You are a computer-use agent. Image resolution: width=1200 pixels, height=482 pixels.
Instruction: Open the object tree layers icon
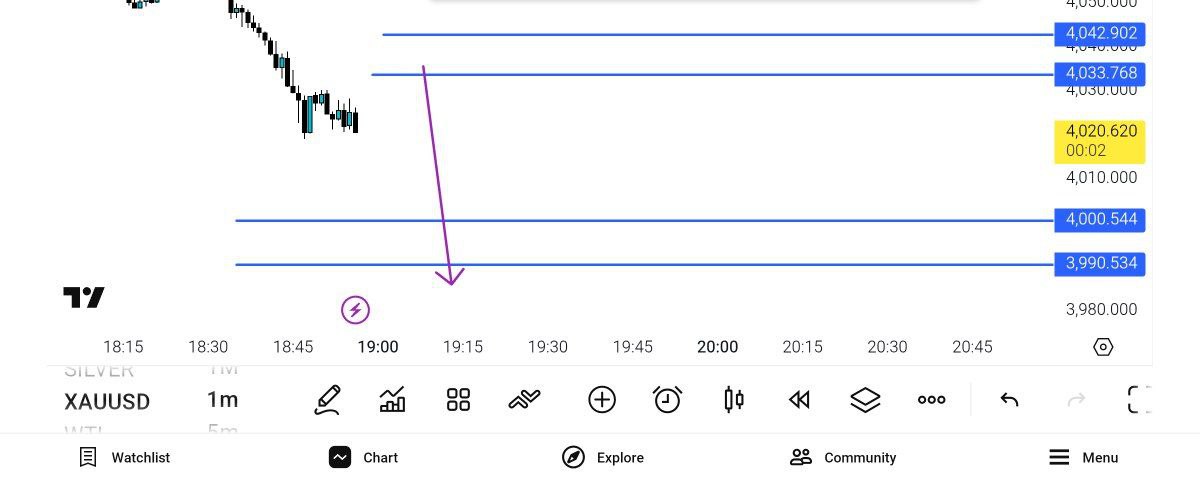[x=865, y=400]
